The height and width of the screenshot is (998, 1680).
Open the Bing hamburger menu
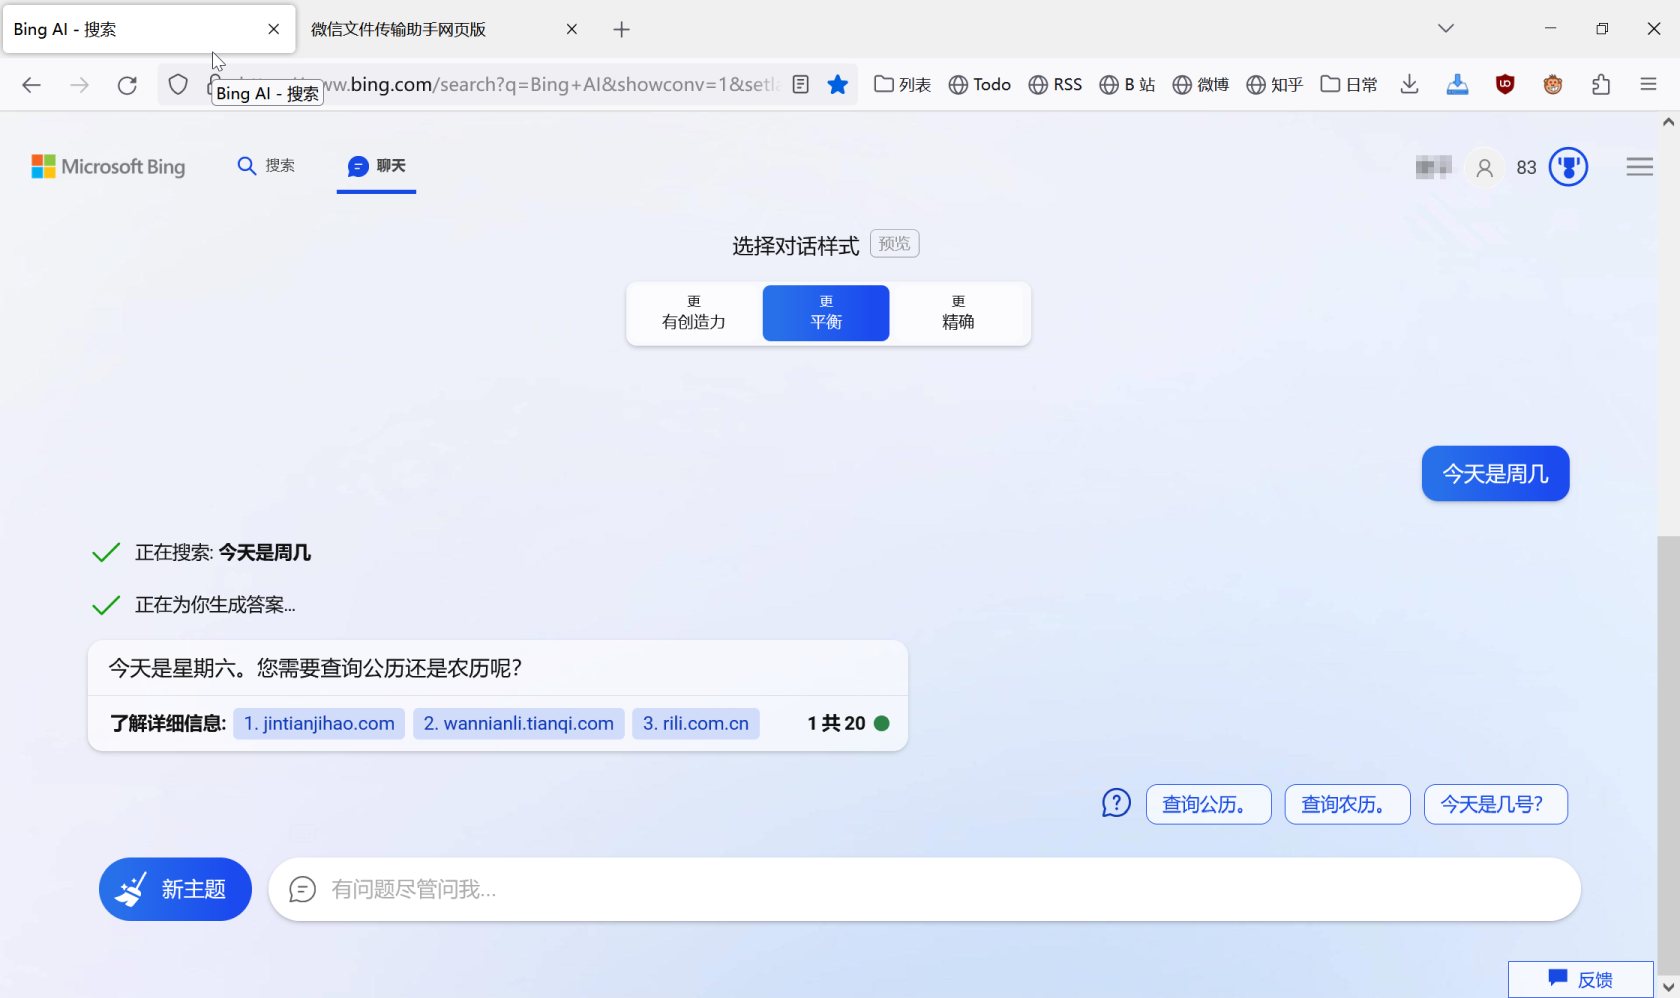tap(1639, 167)
